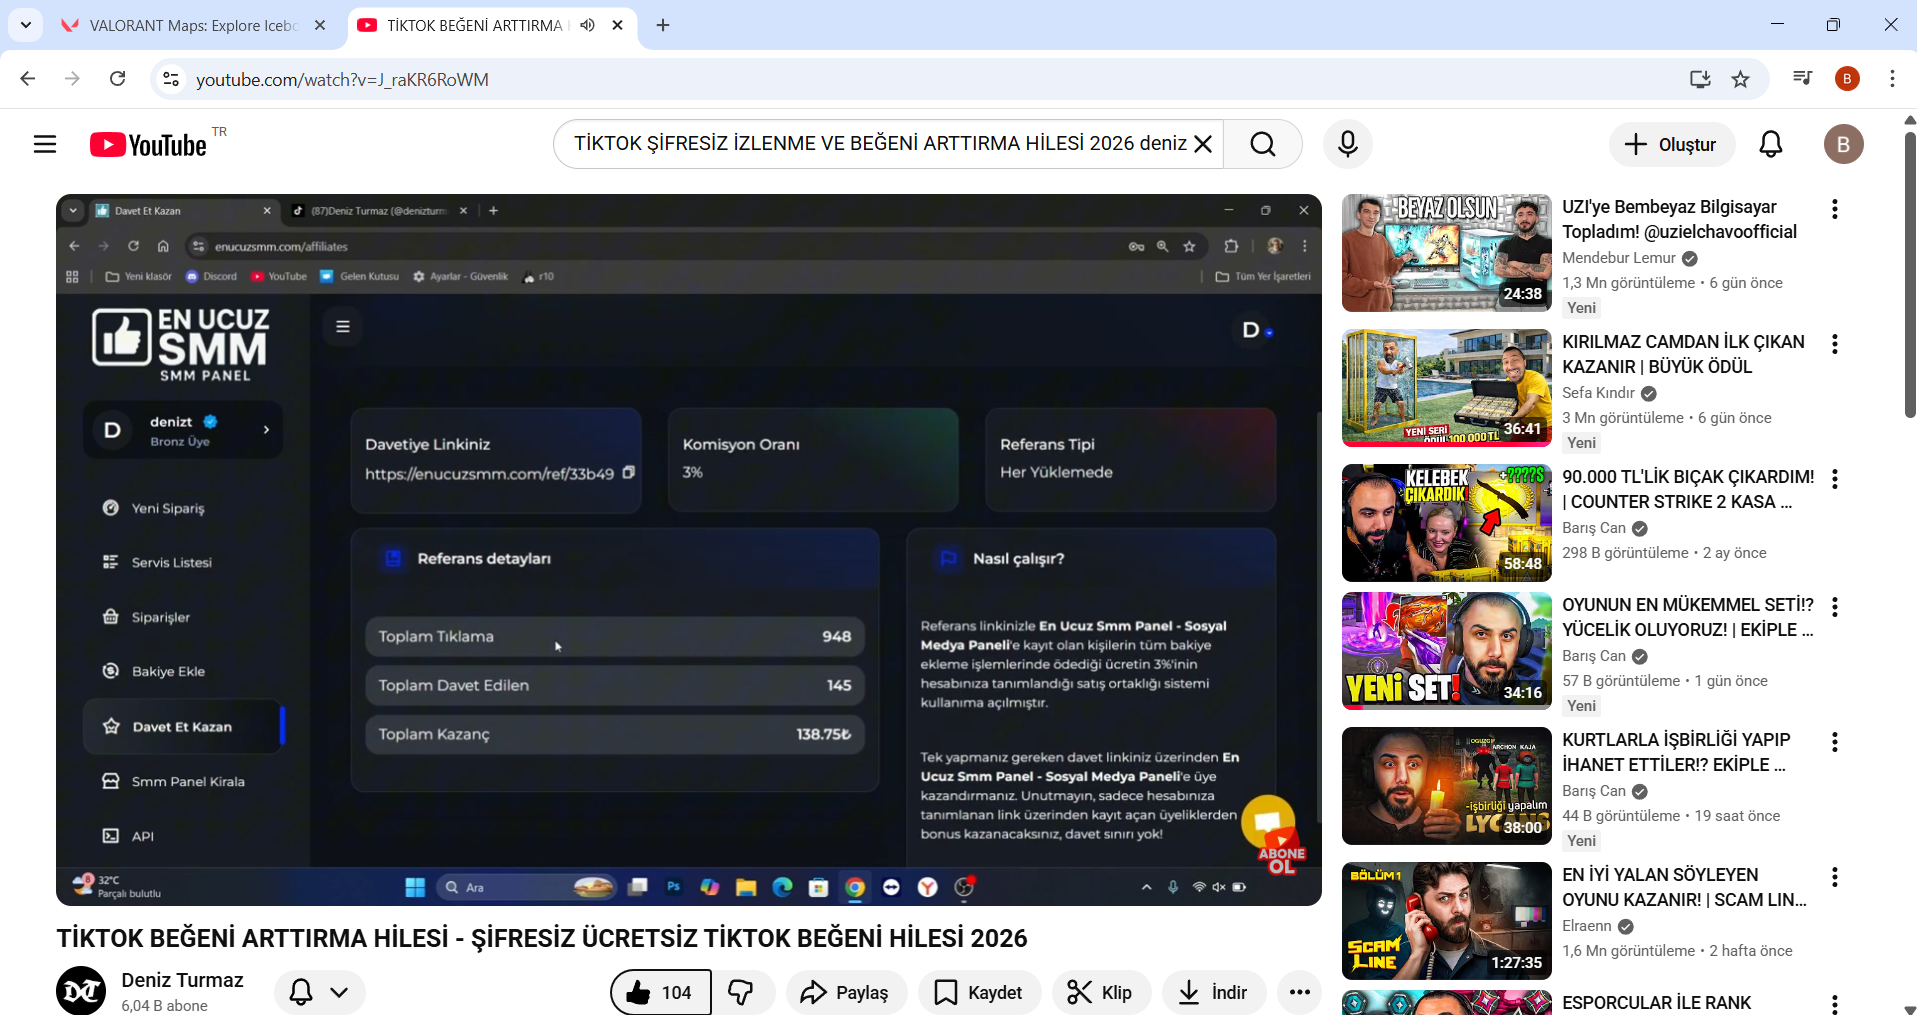The height and width of the screenshot is (1015, 1917).
Task: Like the video with 104 likes
Action: pos(661,992)
